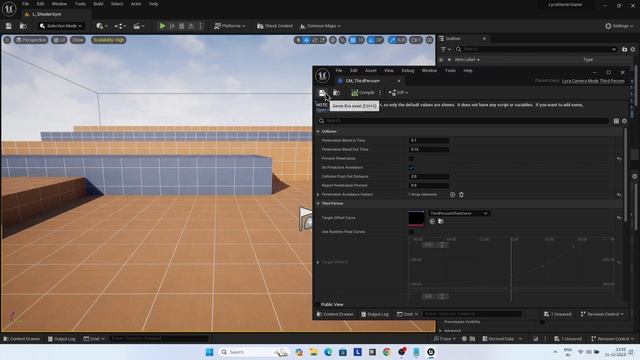The width and height of the screenshot is (640, 360).
Task: Click the Target Offset Curve thumbnail
Action: click(416, 218)
